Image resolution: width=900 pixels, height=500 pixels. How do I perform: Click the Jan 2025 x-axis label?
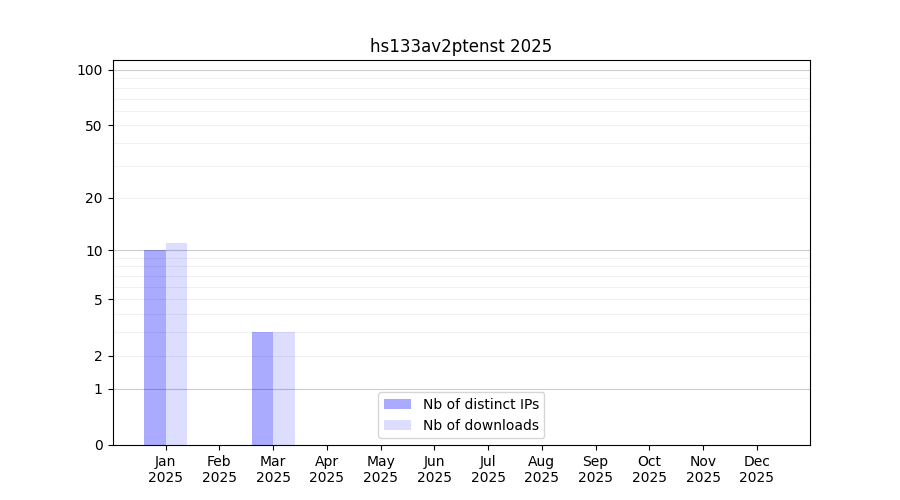pyautogui.click(x=165, y=469)
